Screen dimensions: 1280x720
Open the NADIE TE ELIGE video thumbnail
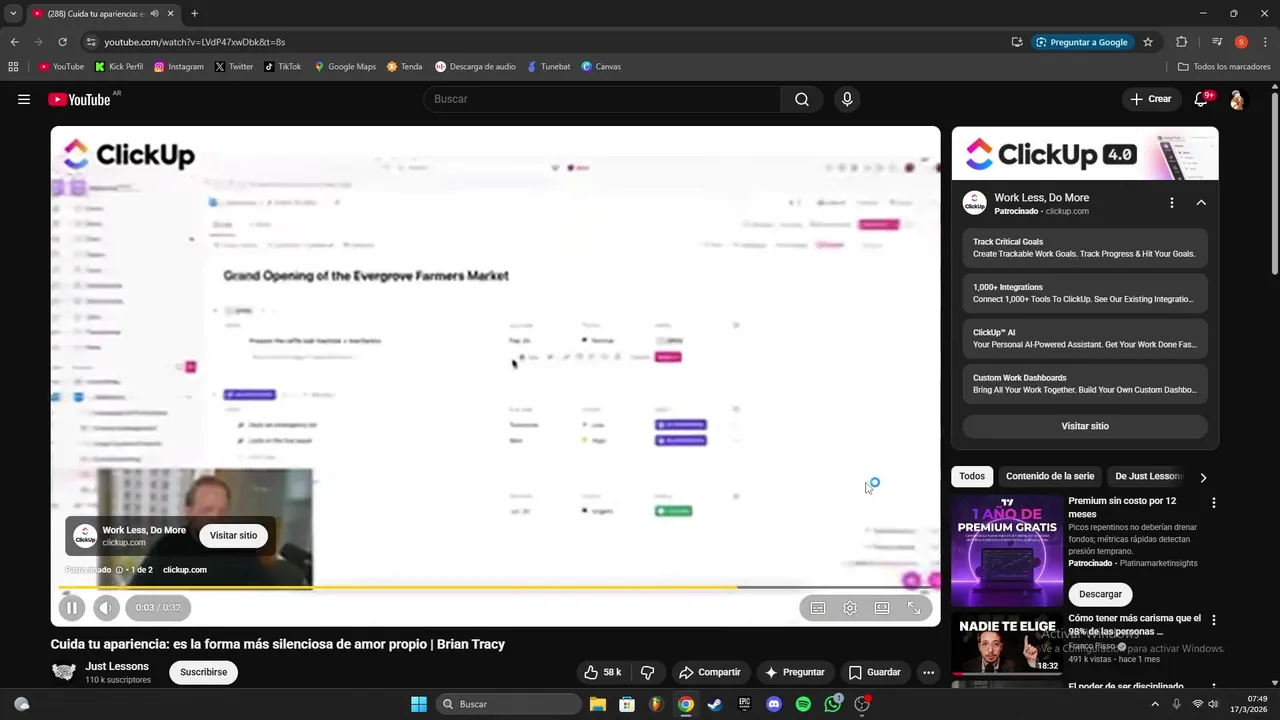(1007, 644)
